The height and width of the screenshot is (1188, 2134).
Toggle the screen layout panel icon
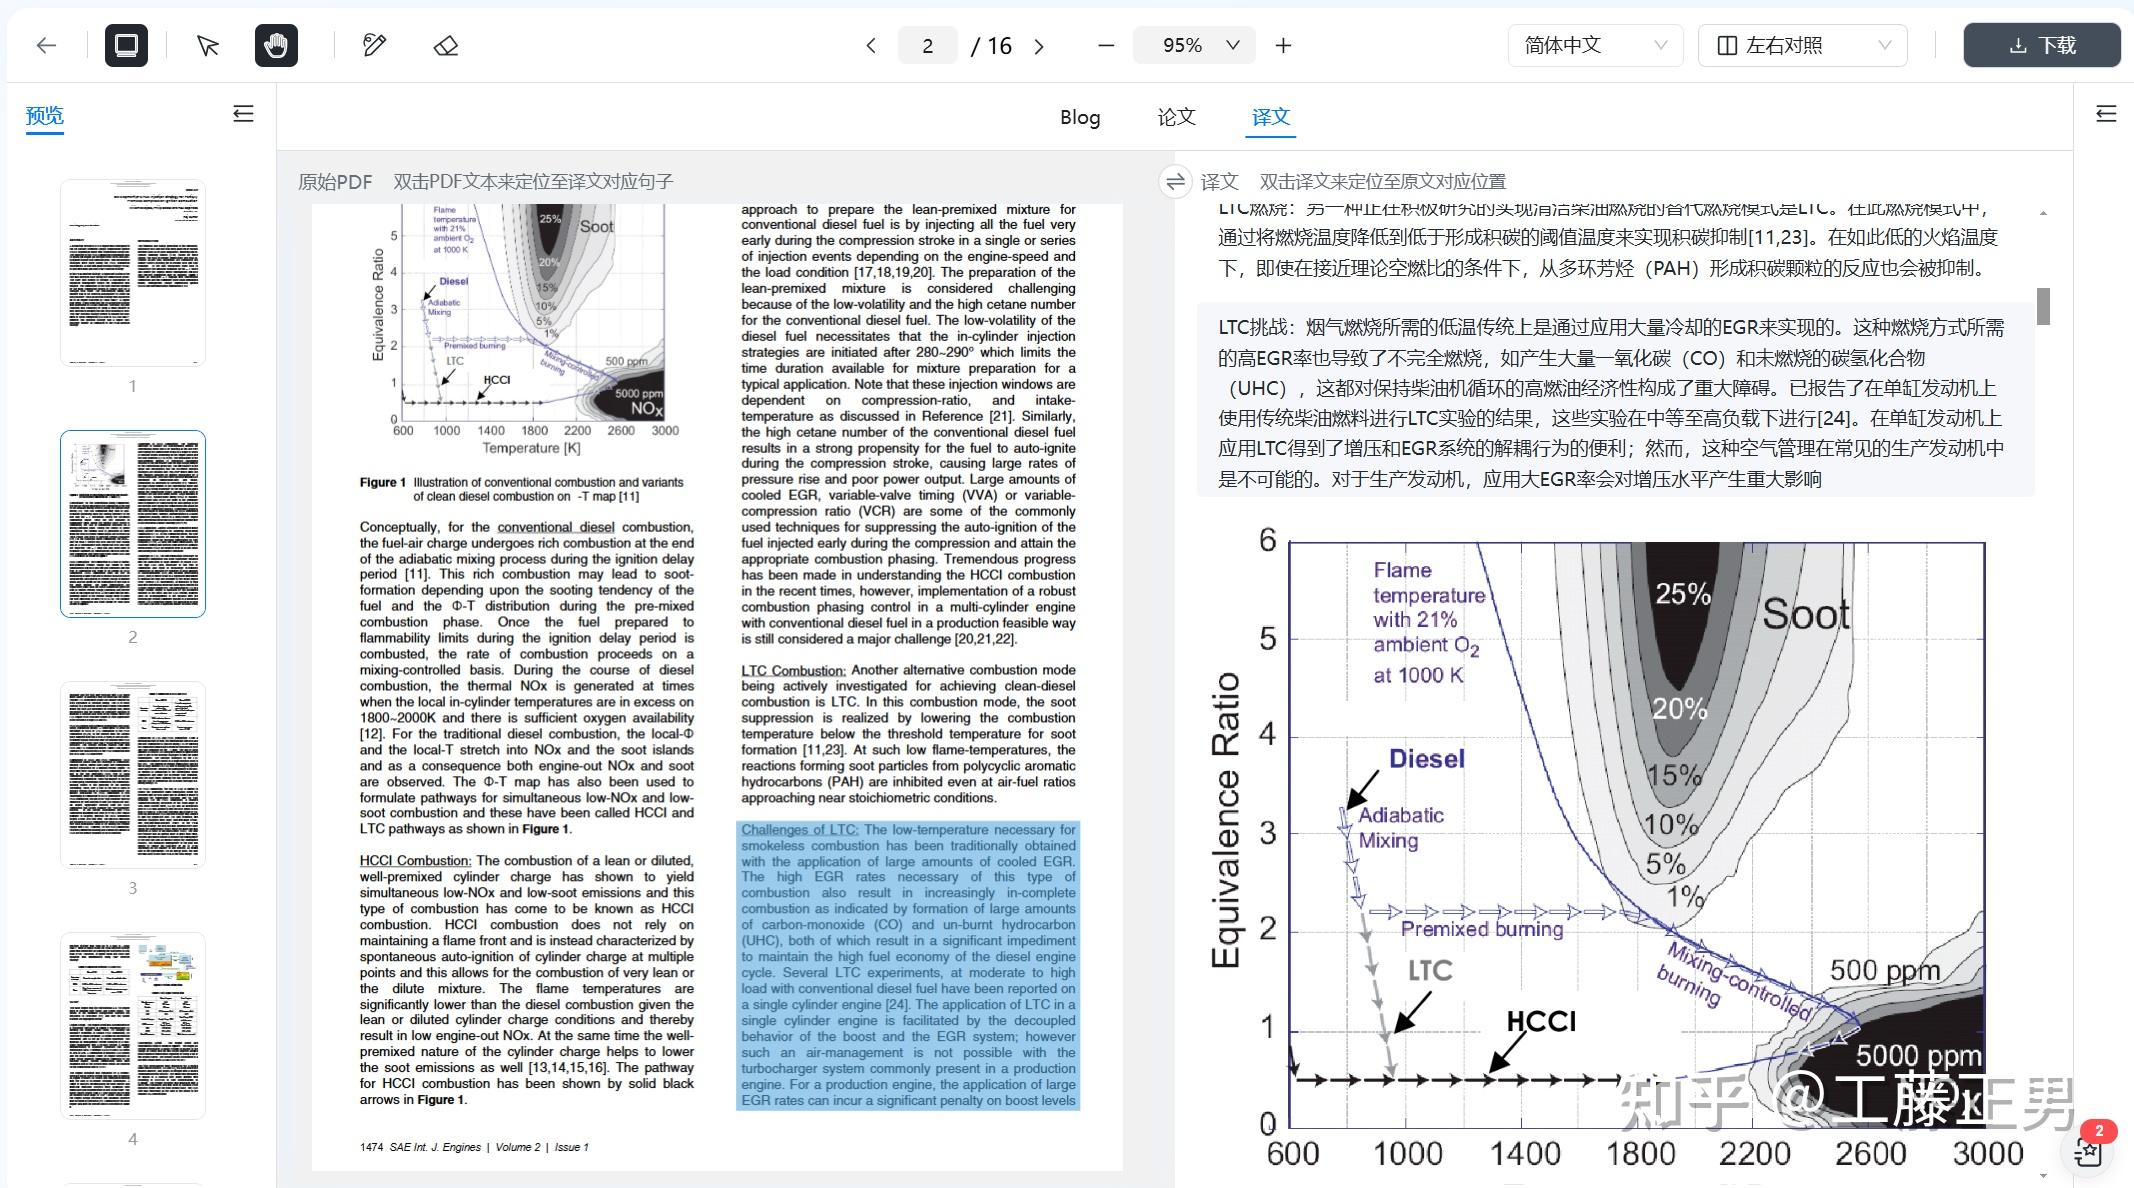(x=126, y=45)
